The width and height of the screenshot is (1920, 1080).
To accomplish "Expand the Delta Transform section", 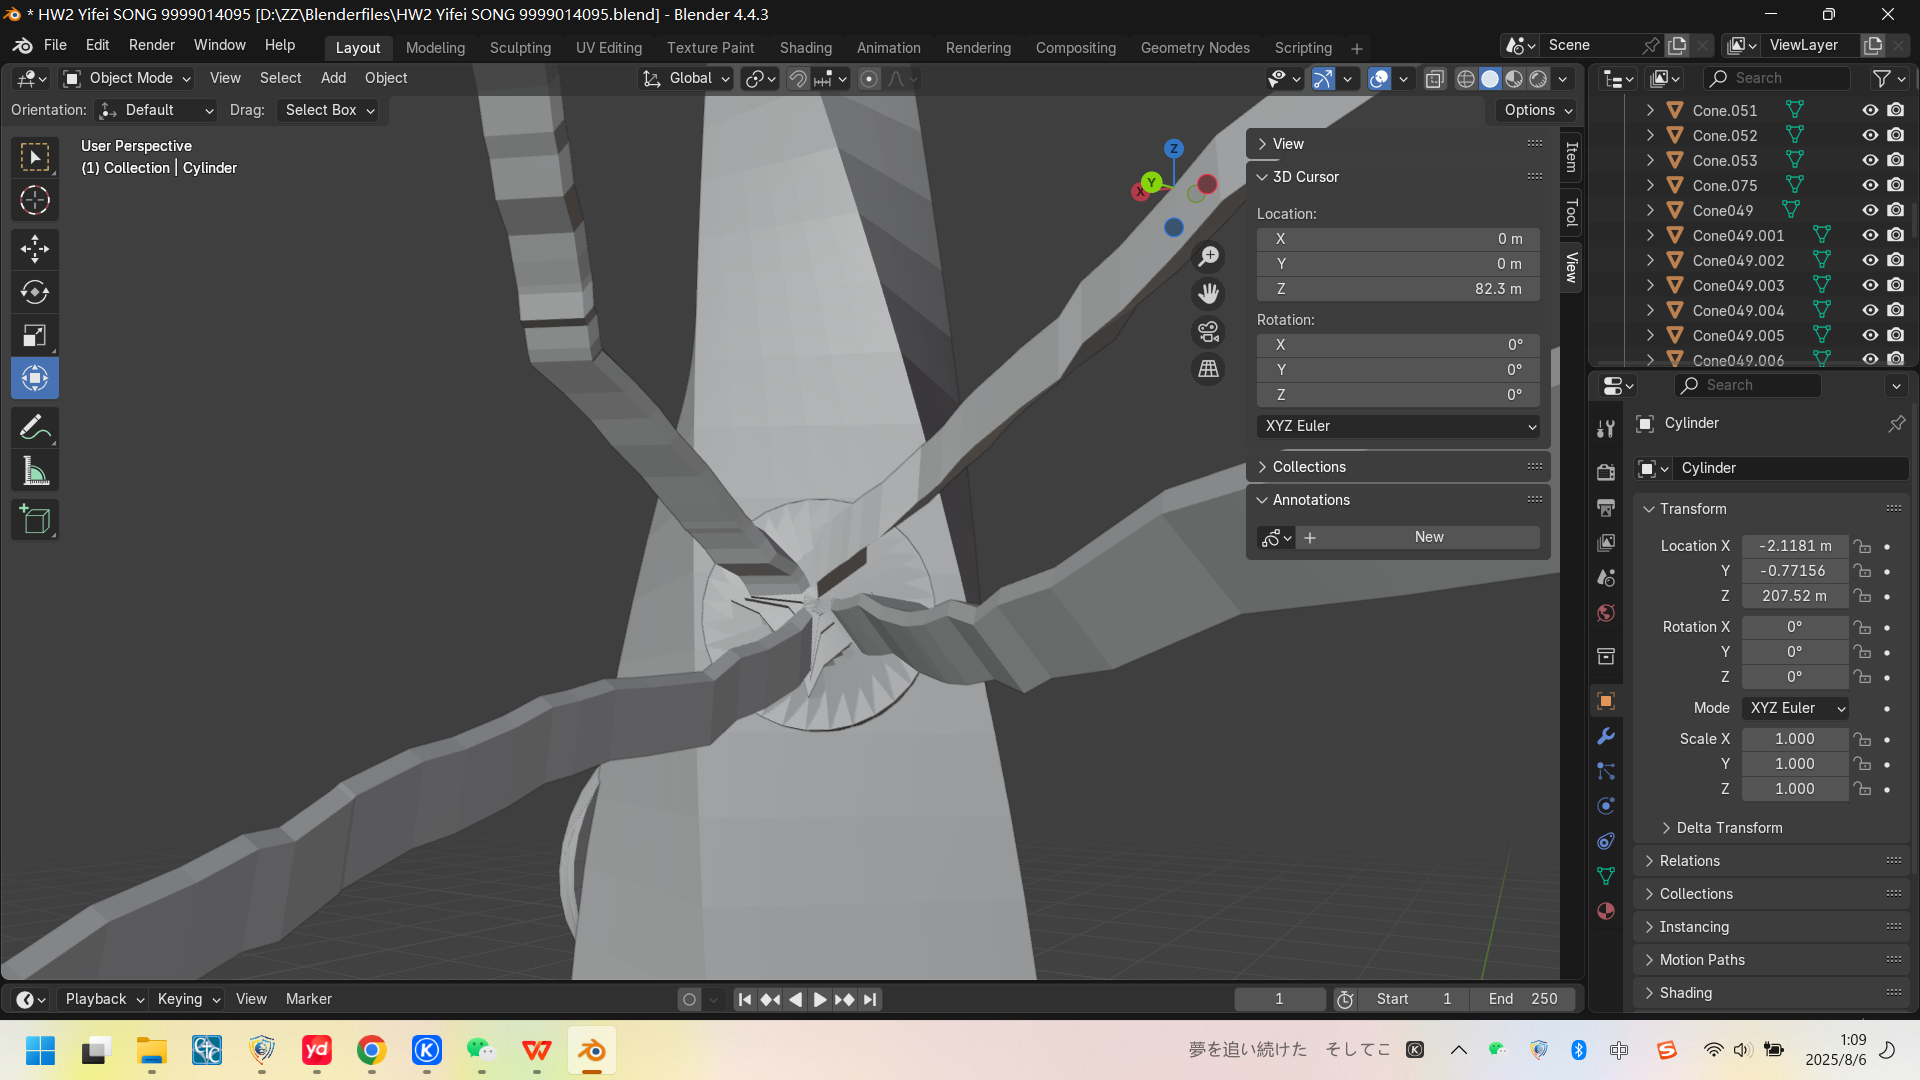I will click(1728, 828).
